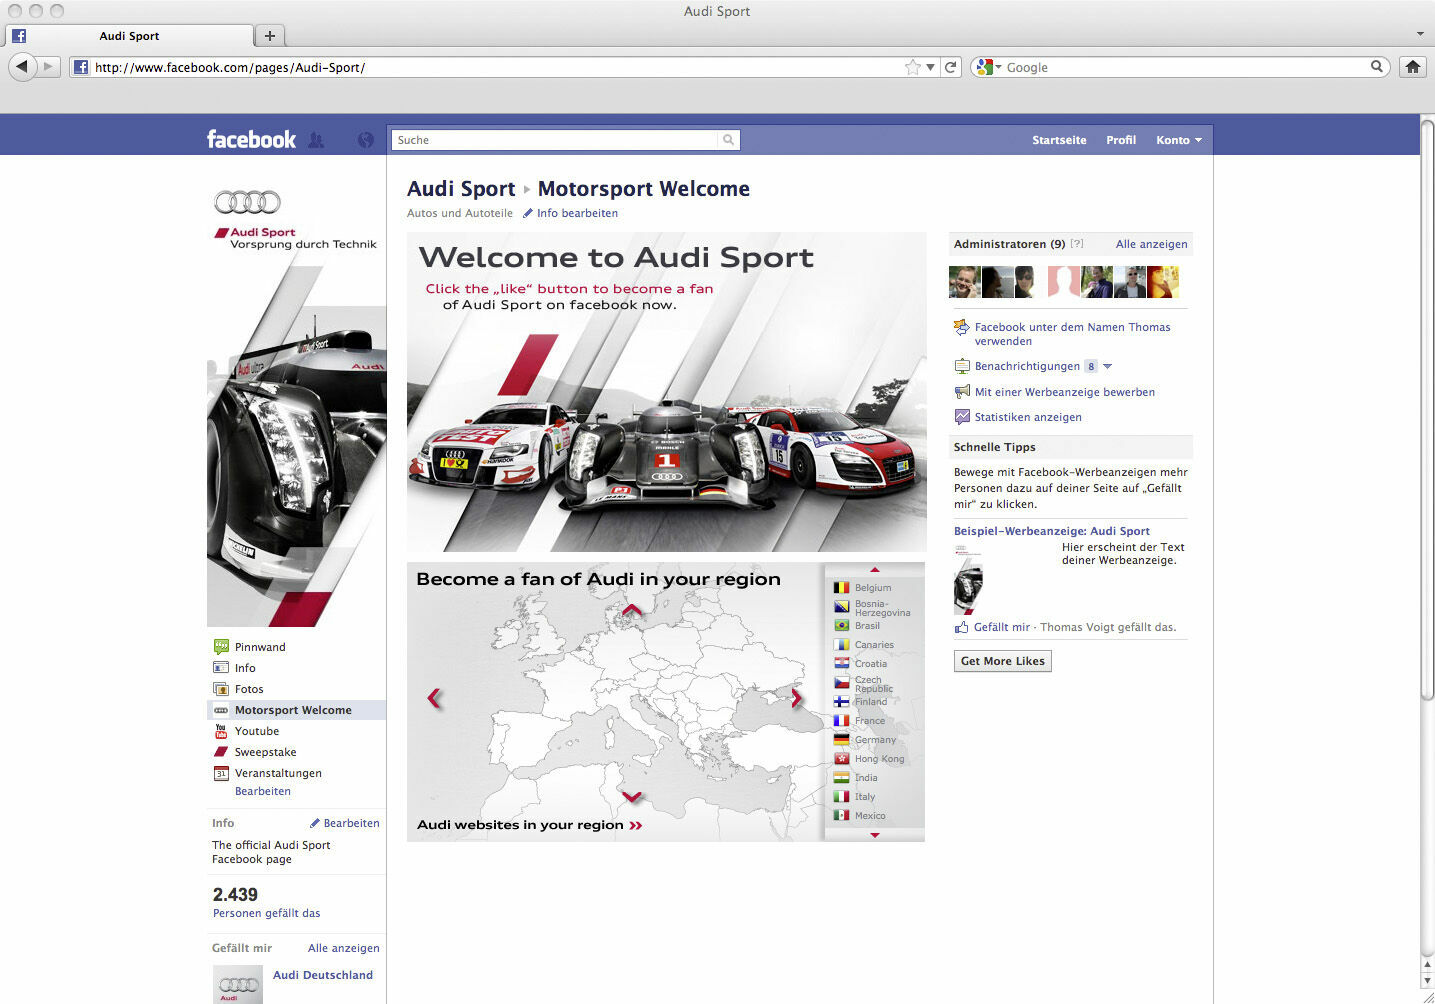Open a new tab with plus button
Image resolution: width=1435 pixels, height=1004 pixels.
pos(269,36)
